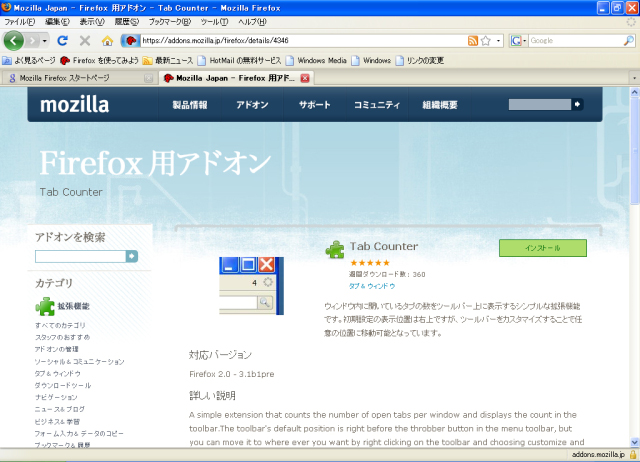Open アドオン in mozilla navigation
This screenshot has height=462, width=640.
(x=252, y=105)
